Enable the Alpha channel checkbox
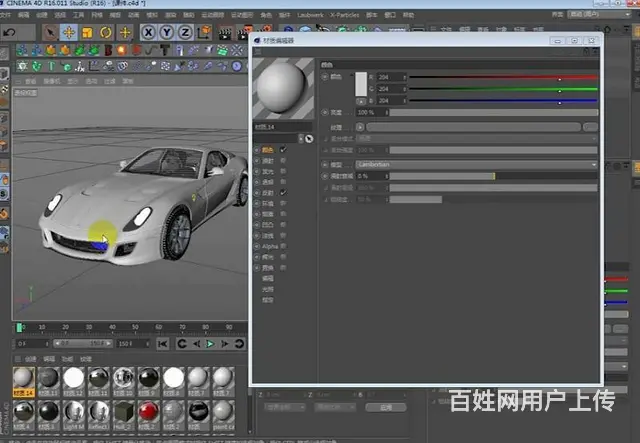Screen dimensions: 640x443 (283, 246)
